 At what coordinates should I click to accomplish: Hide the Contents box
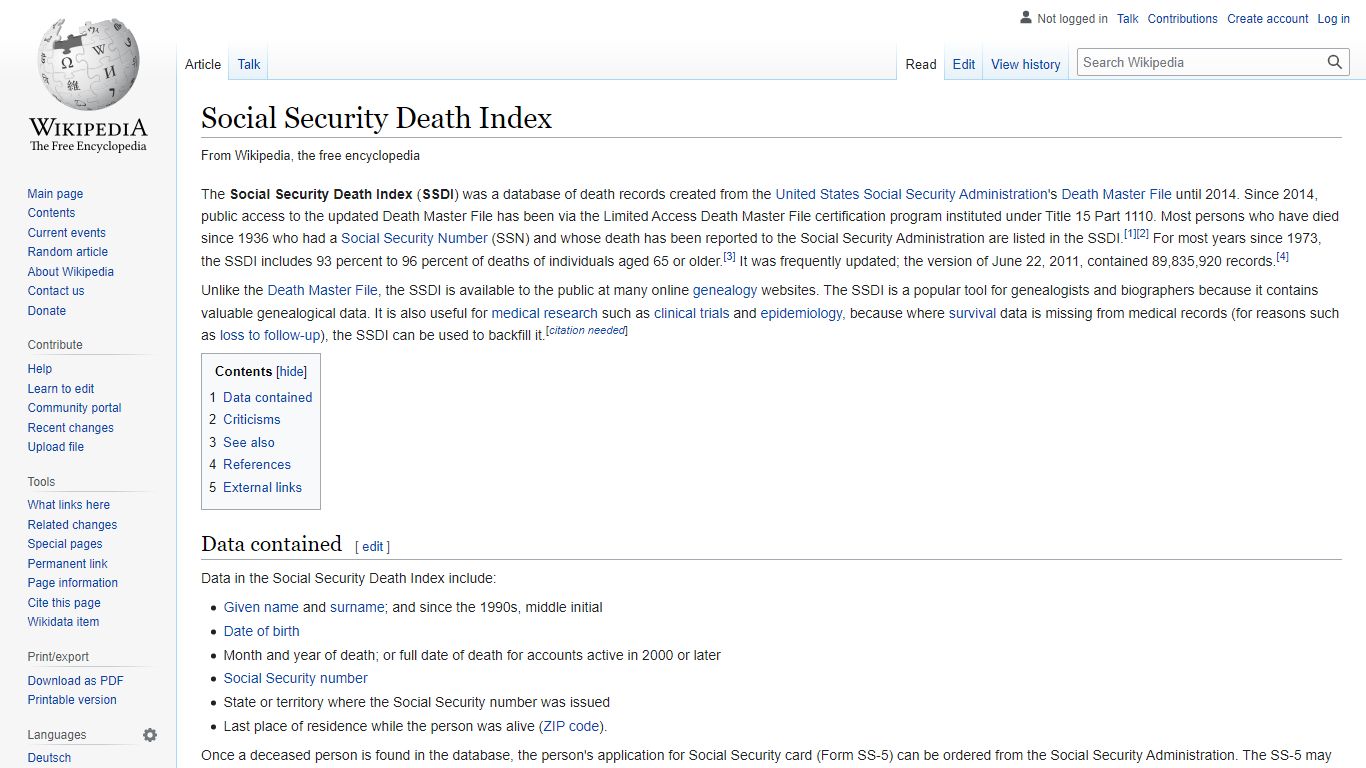coord(291,371)
